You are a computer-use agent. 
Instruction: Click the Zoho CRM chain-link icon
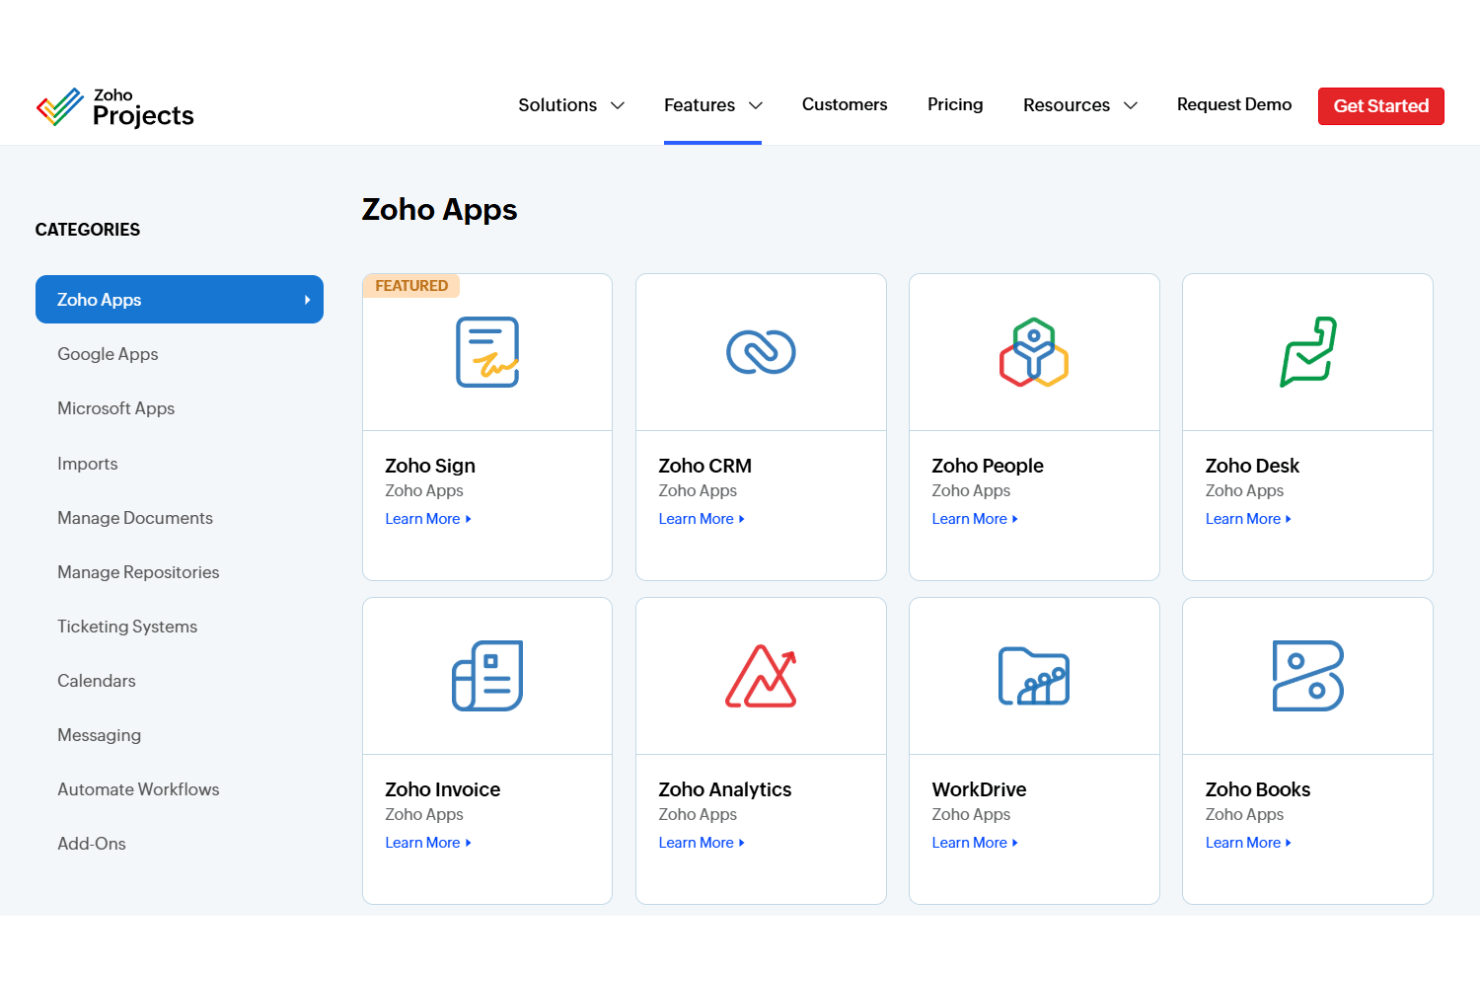click(761, 352)
